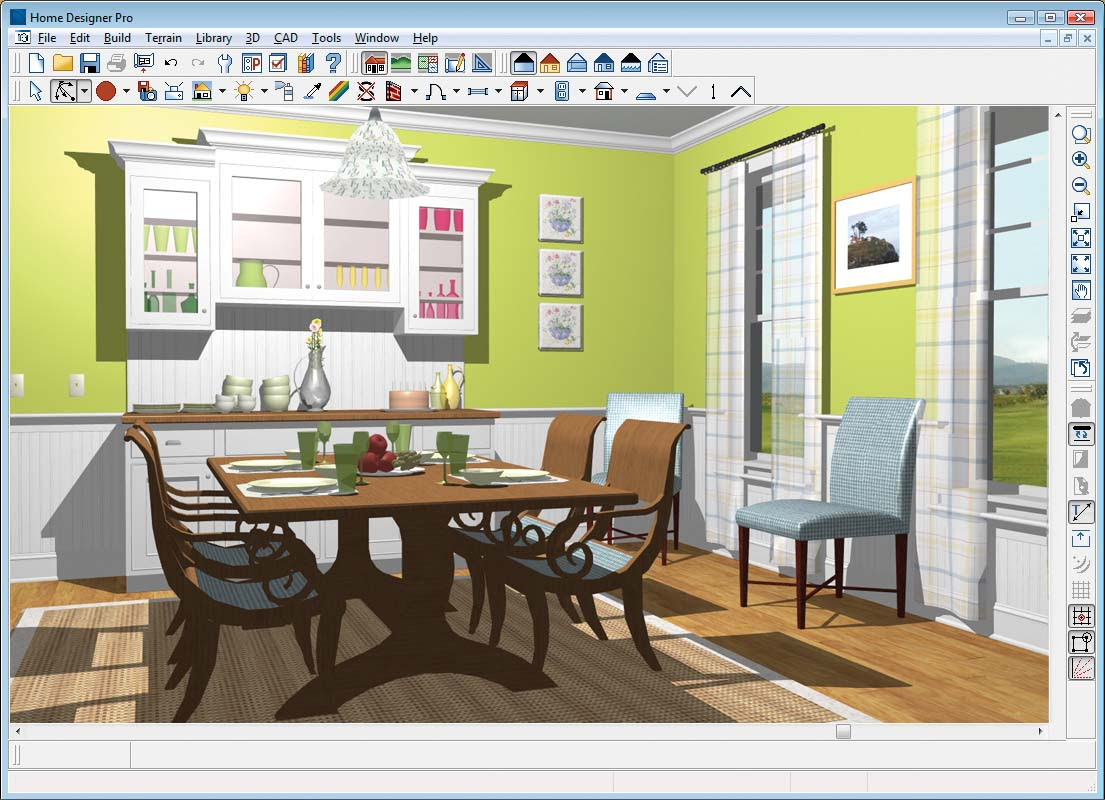Open the CAD menu
The image size is (1105, 800).
pos(285,38)
